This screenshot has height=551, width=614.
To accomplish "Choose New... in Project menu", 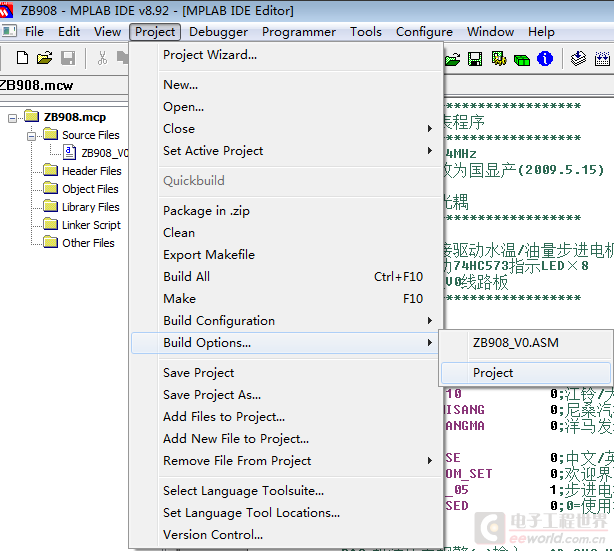I will point(286,85).
